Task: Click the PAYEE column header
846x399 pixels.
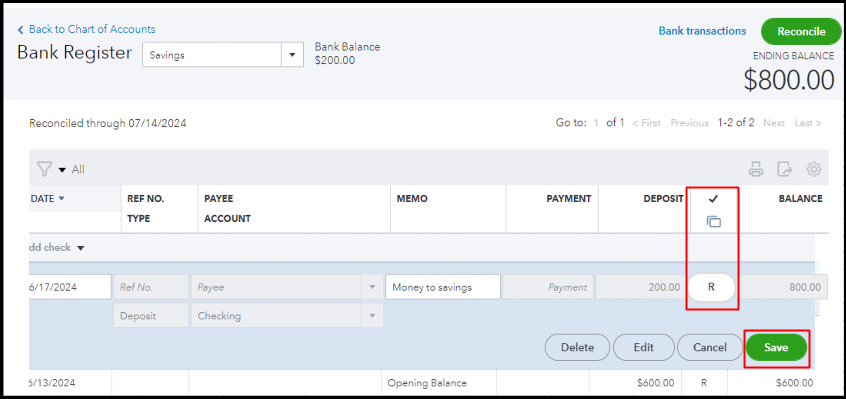Action: [x=219, y=199]
